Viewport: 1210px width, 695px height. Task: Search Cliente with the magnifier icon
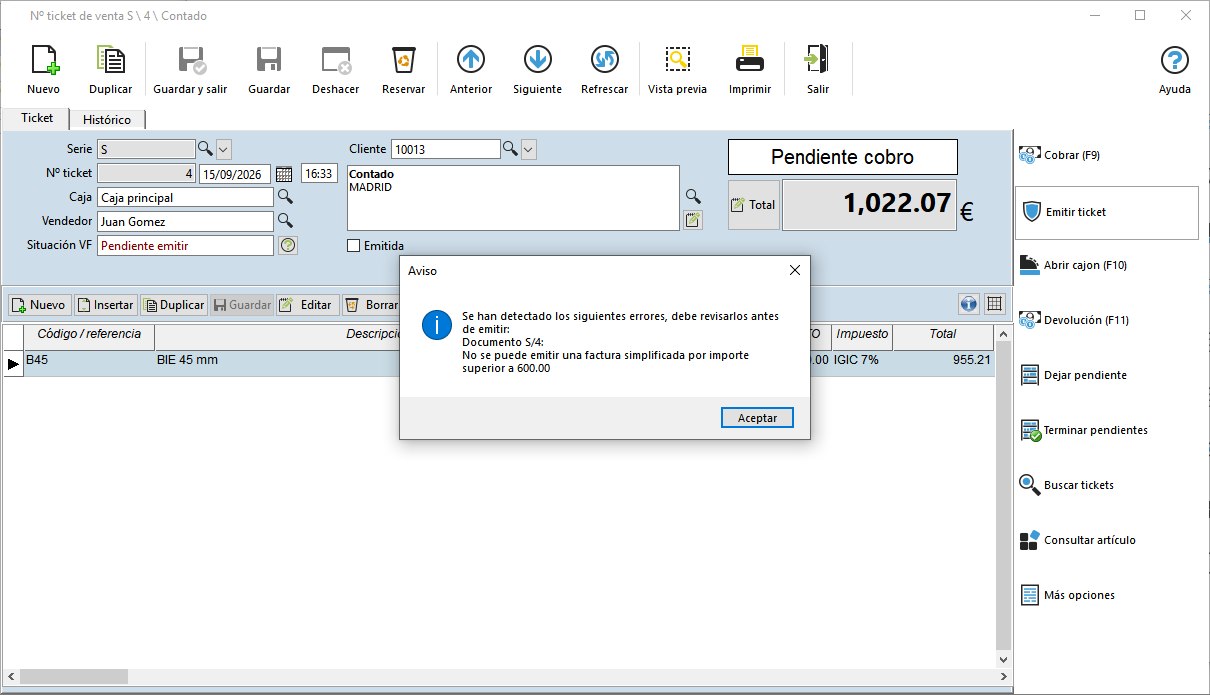[510, 149]
